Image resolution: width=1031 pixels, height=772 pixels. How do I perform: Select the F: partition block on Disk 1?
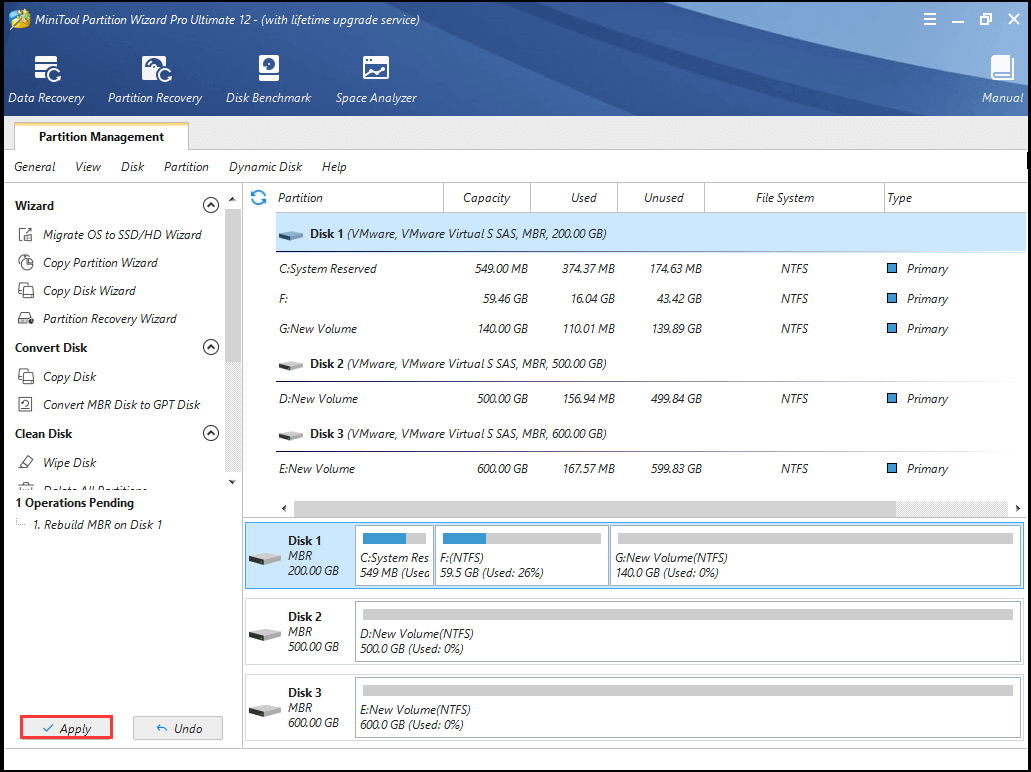[521, 558]
